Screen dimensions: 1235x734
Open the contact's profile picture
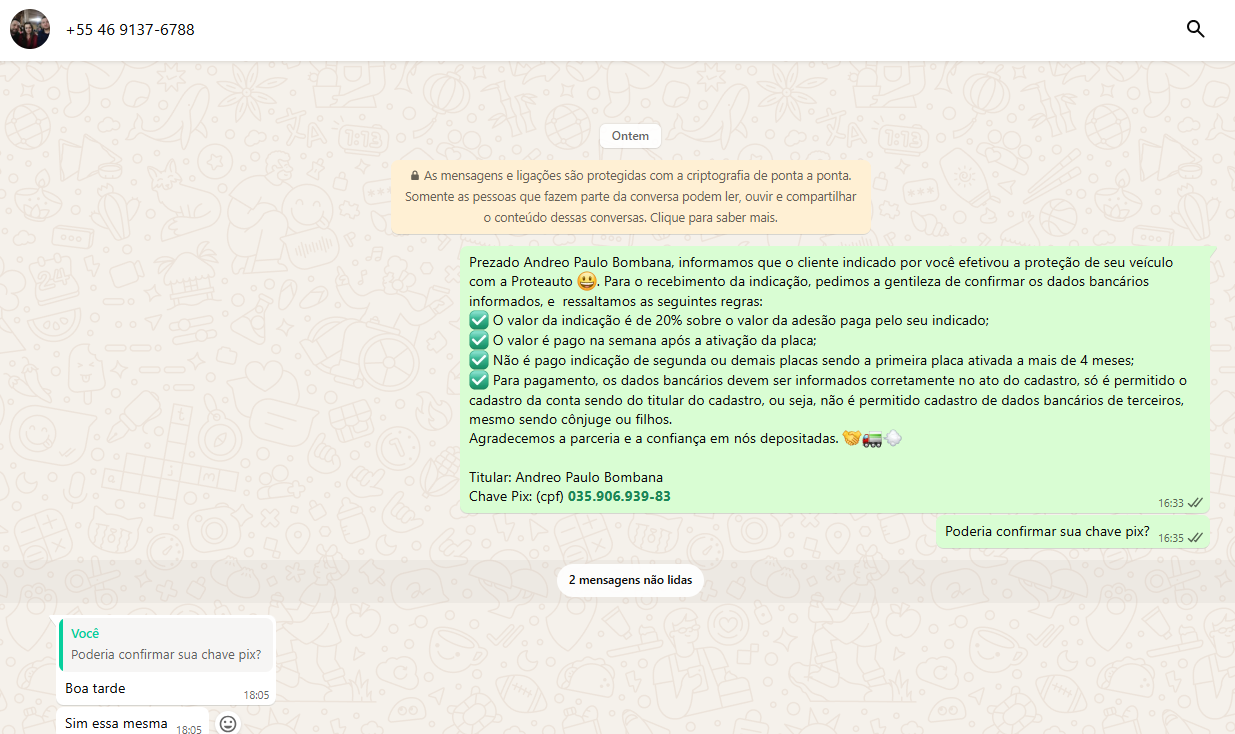(30, 29)
